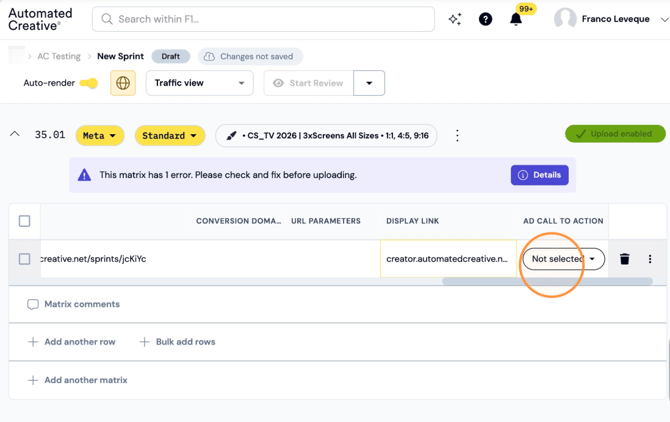Click Bulk add rows
Screen dimensions: 670x422
point(177,342)
